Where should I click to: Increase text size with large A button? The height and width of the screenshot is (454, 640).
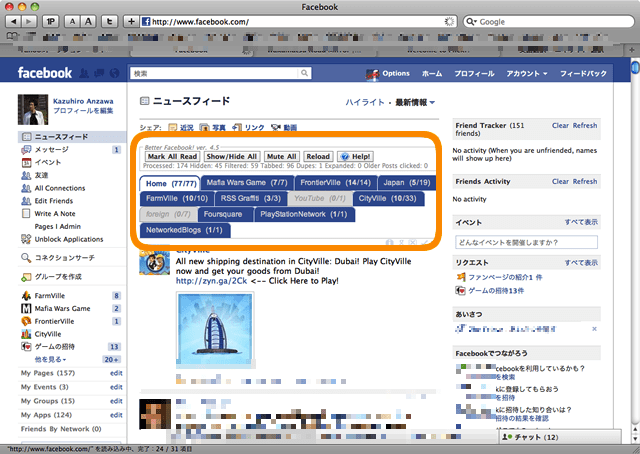coord(88,22)
